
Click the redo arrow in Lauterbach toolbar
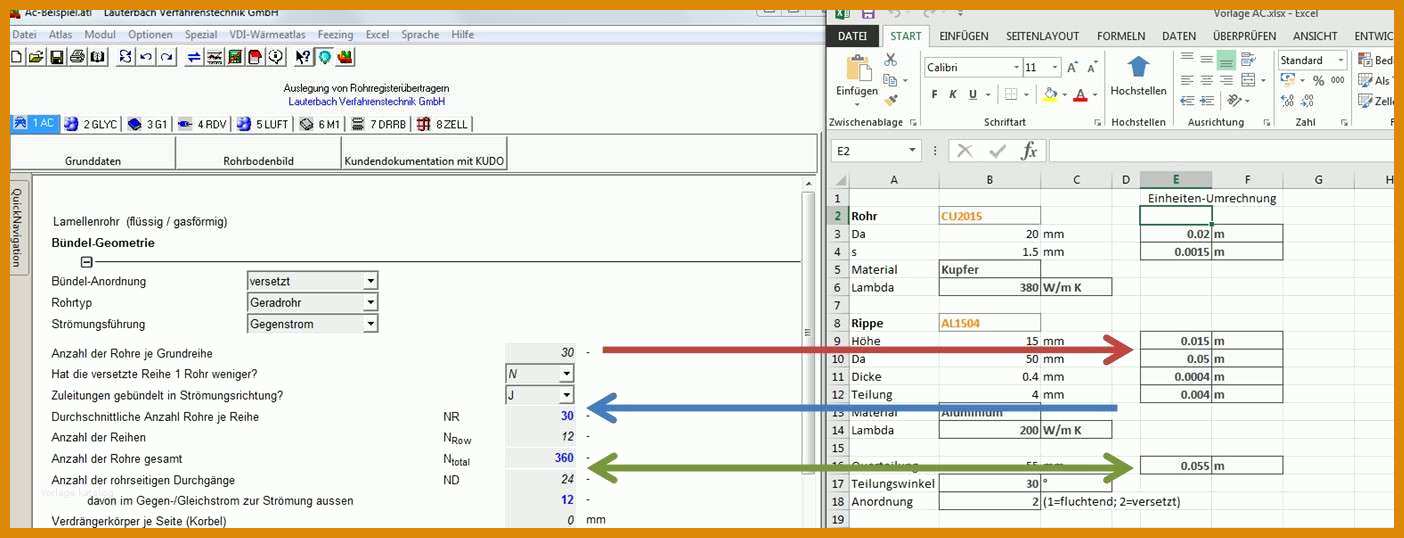click(x=166, y=57)
